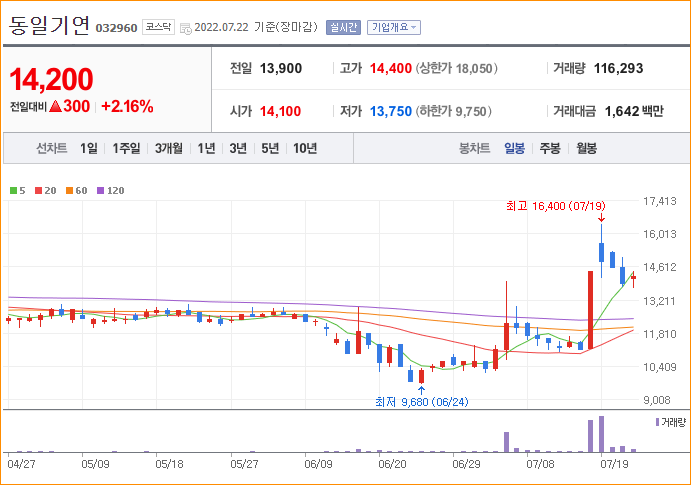Click the 거래량 volume legend marker

(657, 422)
